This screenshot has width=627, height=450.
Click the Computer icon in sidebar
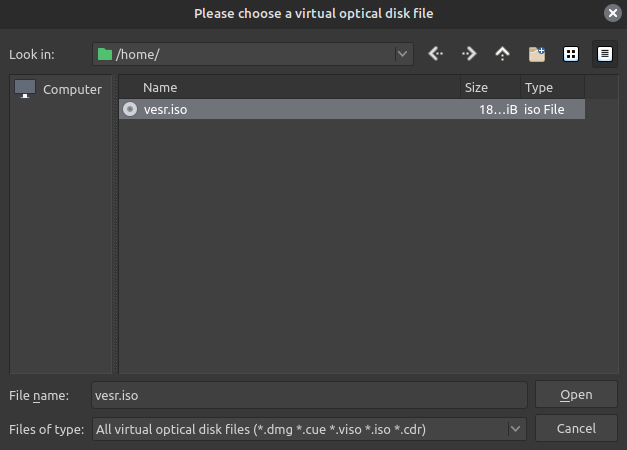click(26, 89)
